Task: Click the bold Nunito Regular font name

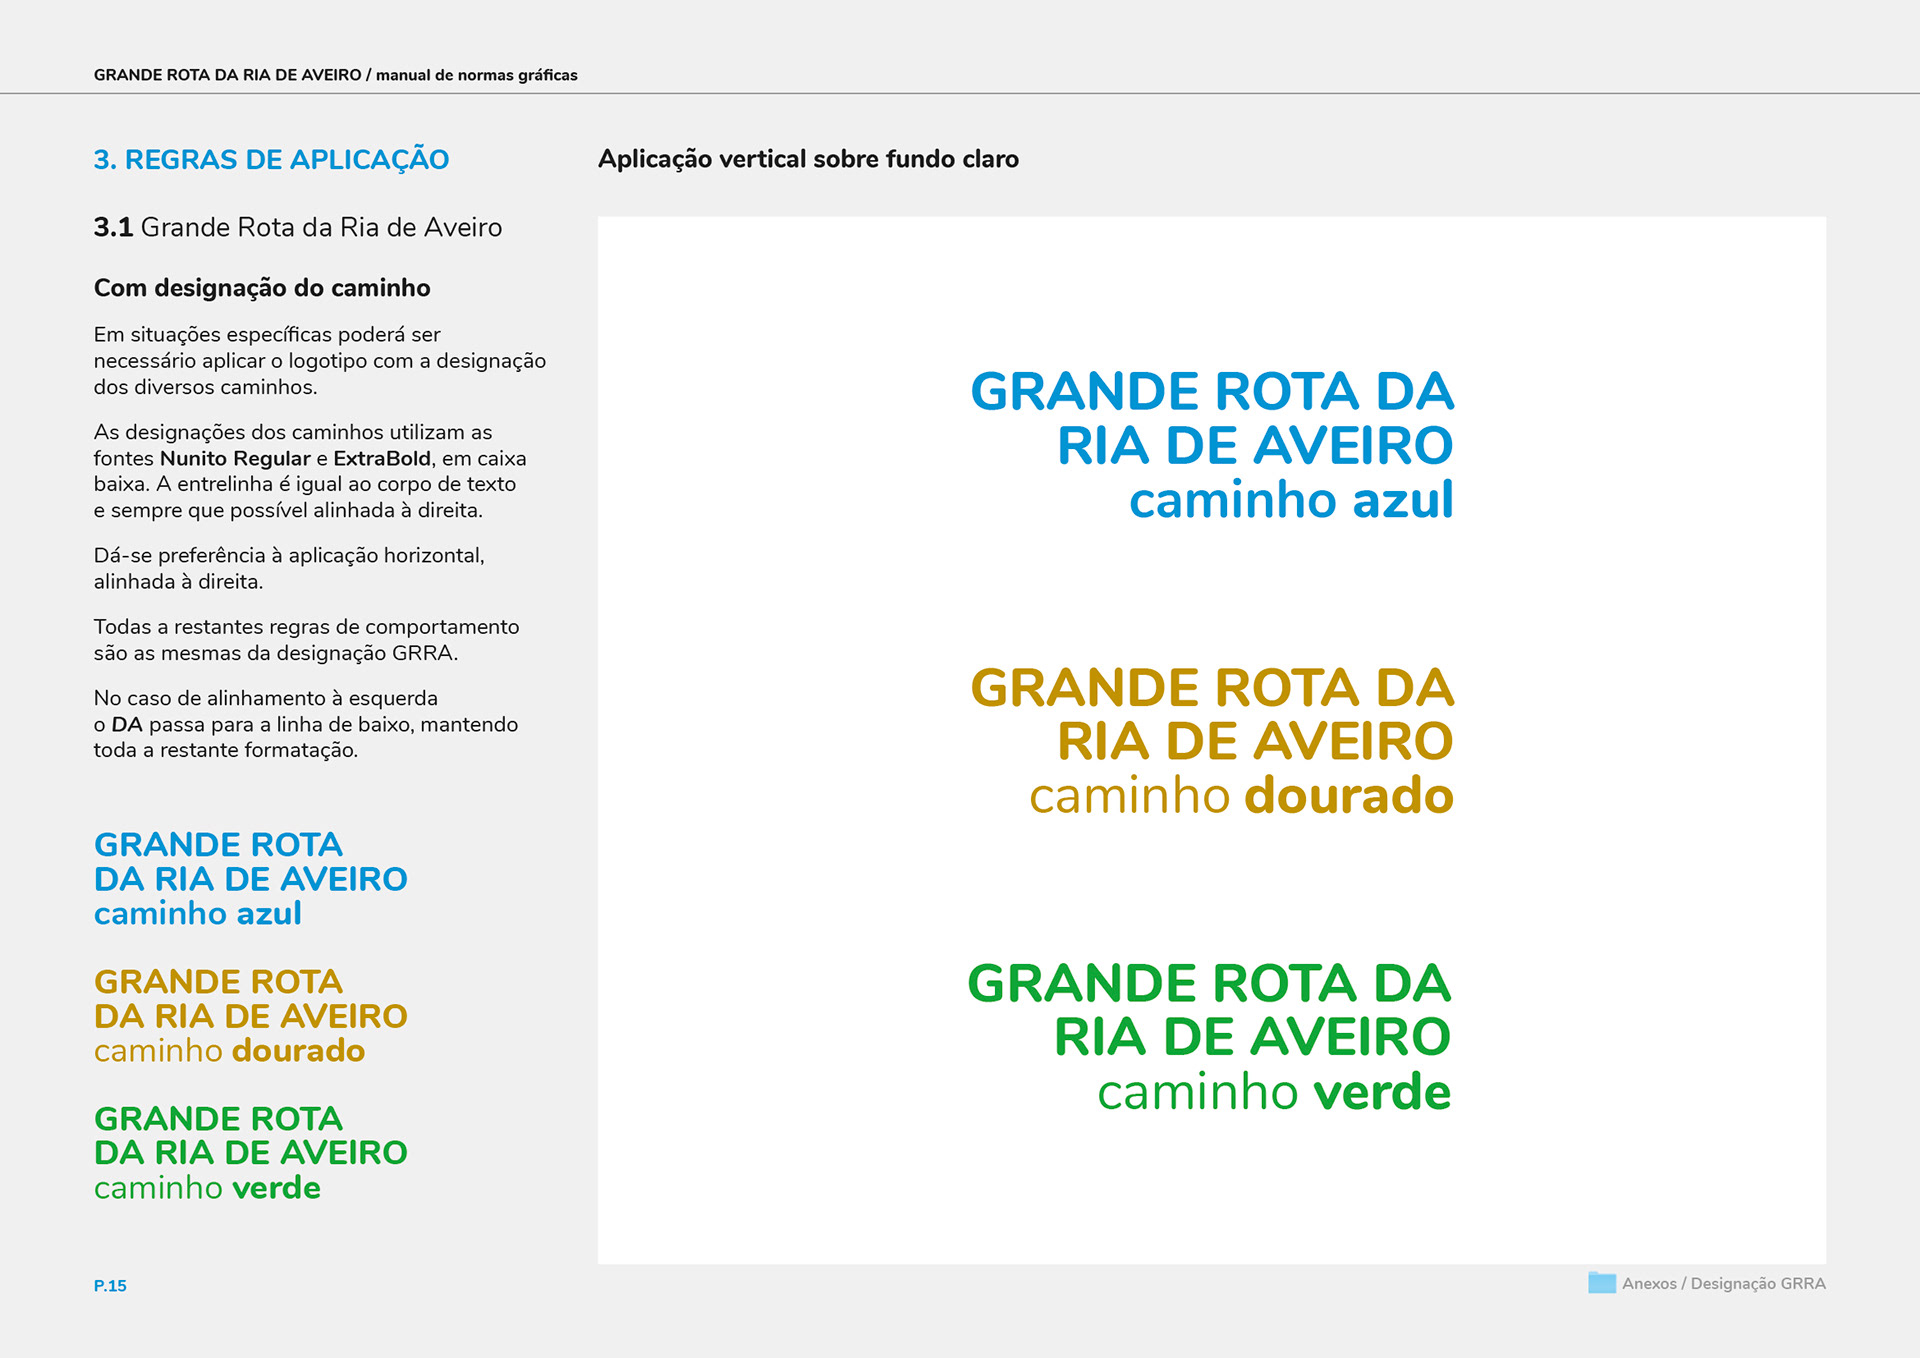Action: tap(235, 459)
